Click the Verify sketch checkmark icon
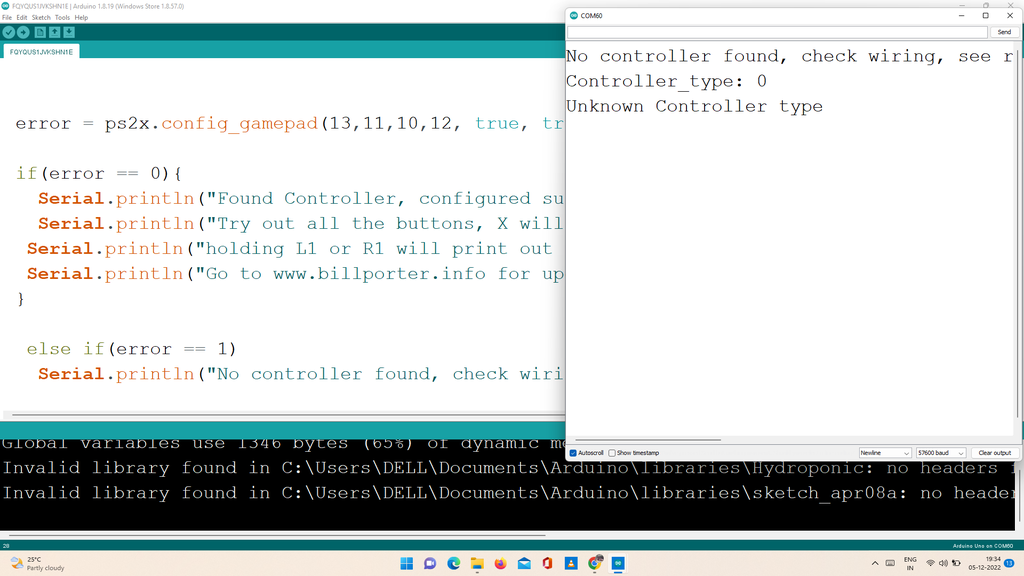 8,32
